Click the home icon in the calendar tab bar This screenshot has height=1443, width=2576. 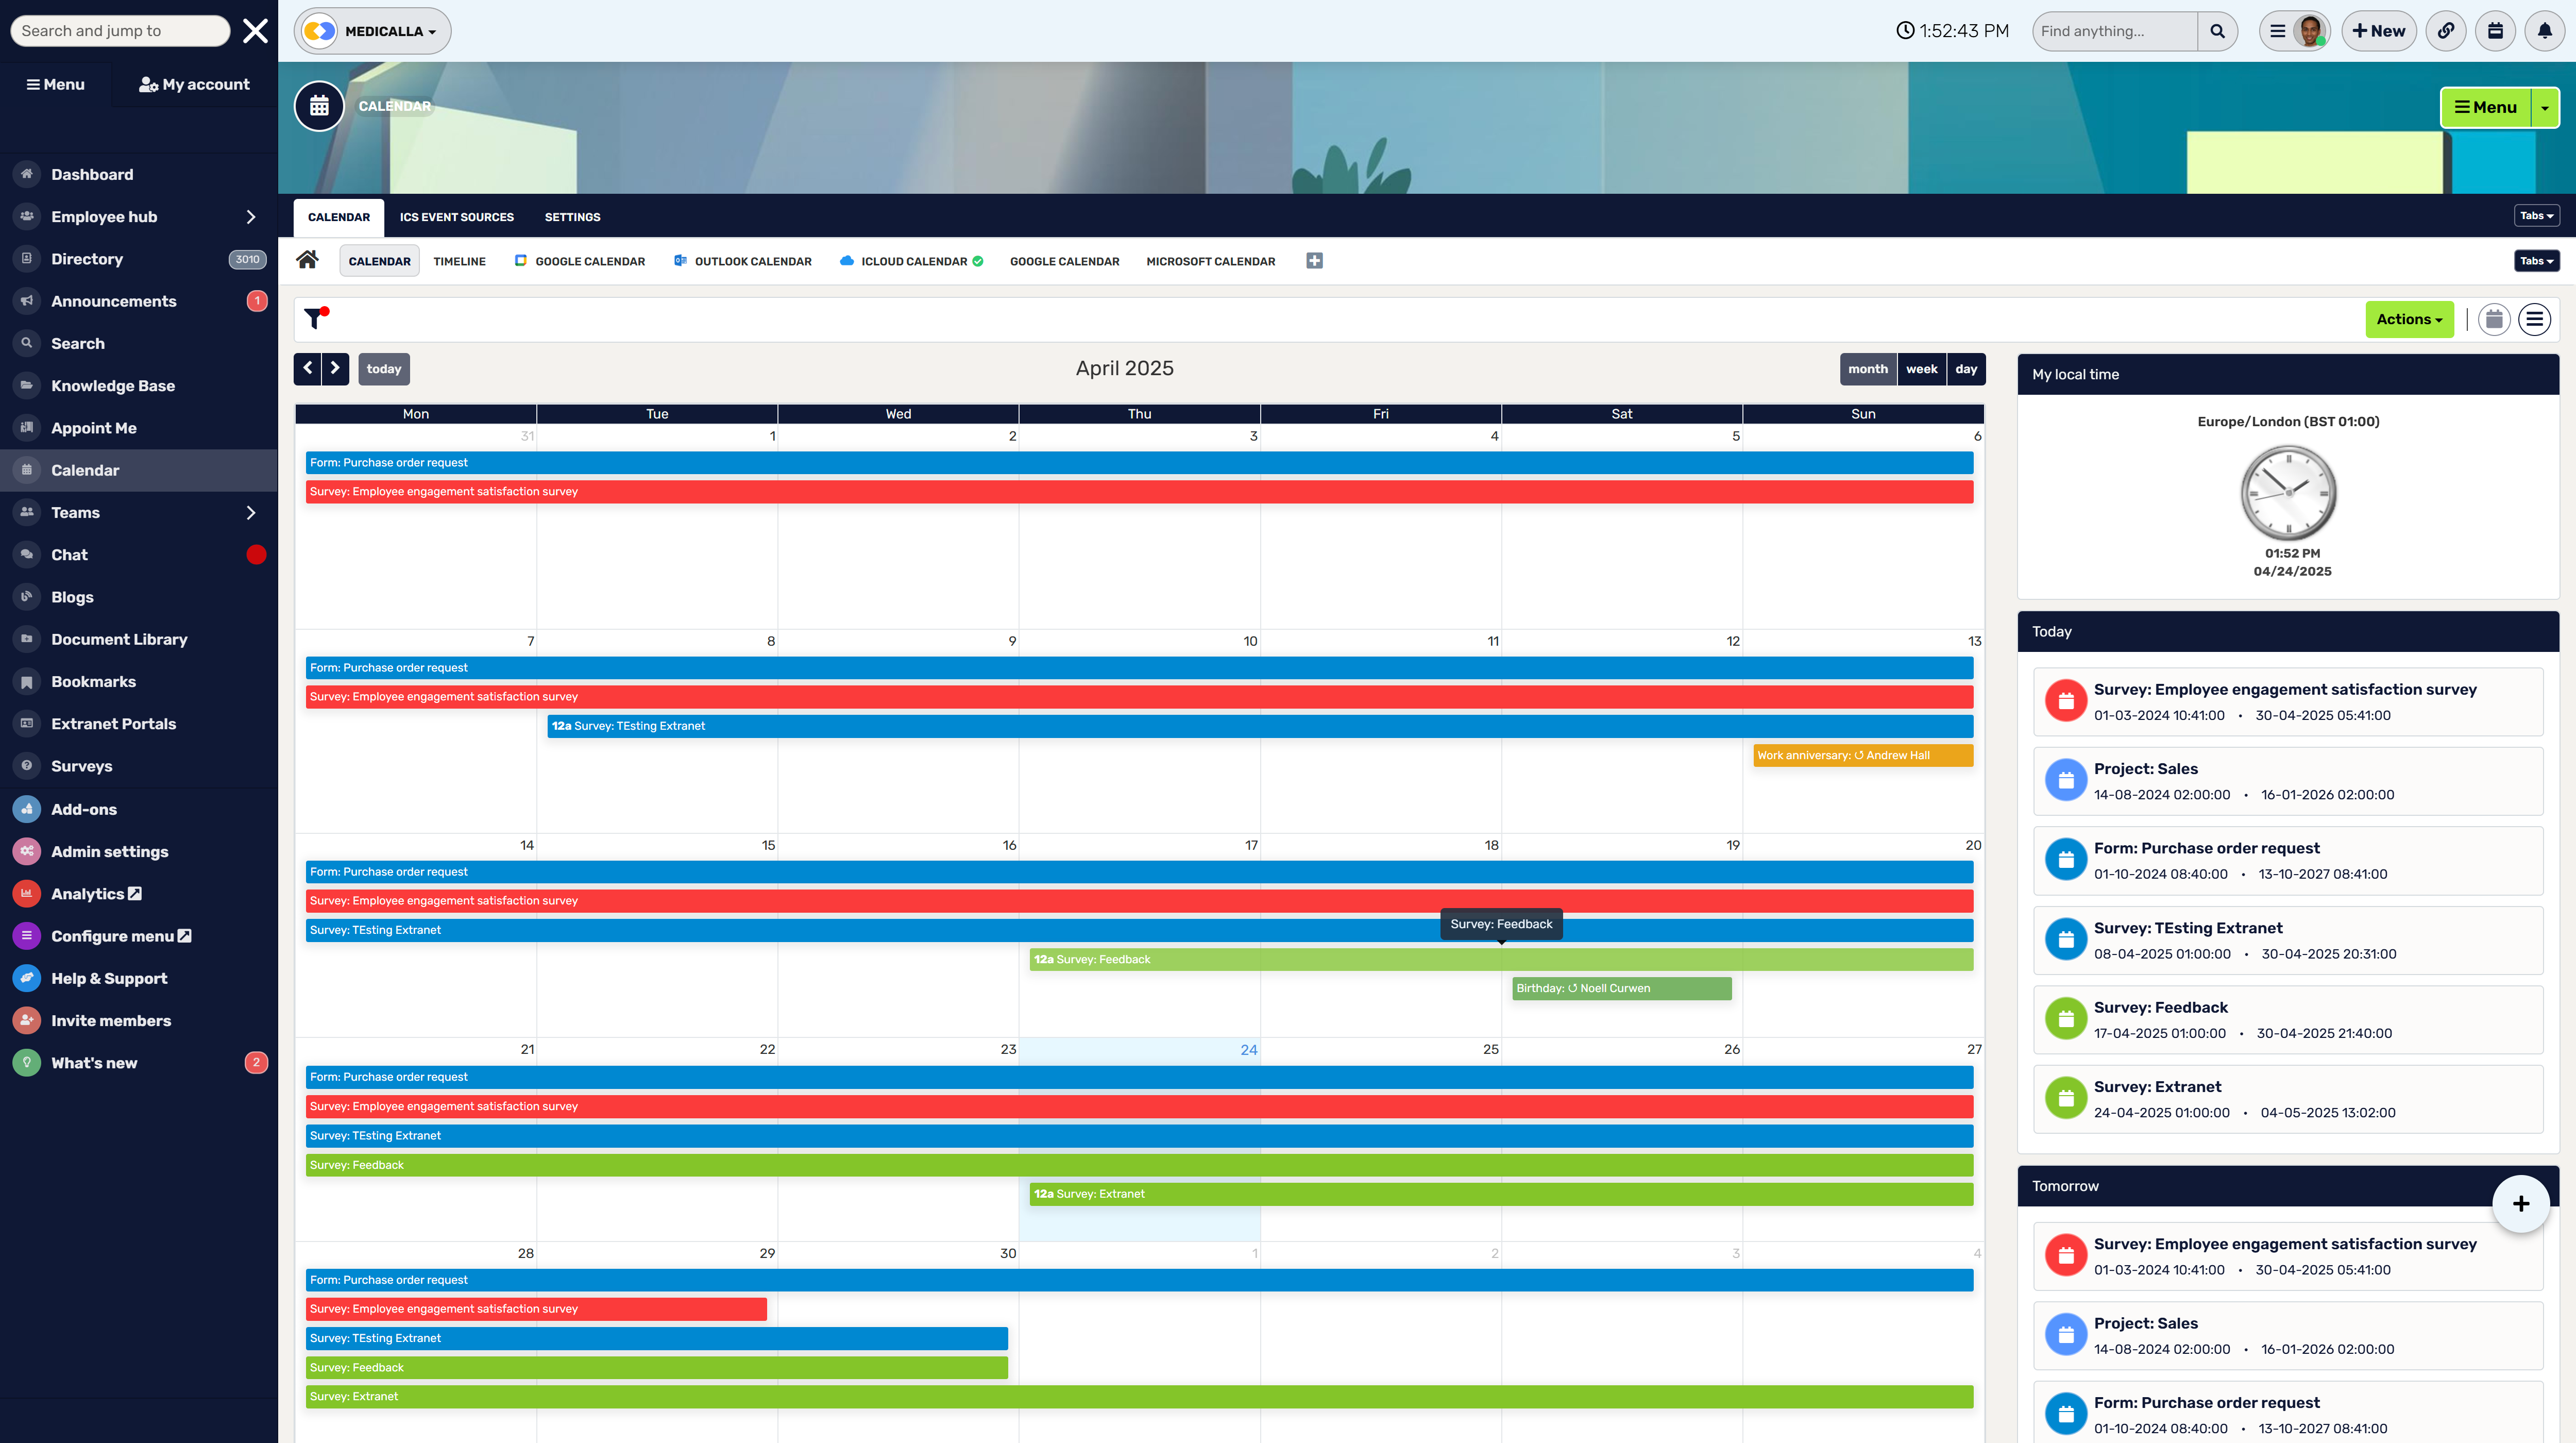(307, 260)
